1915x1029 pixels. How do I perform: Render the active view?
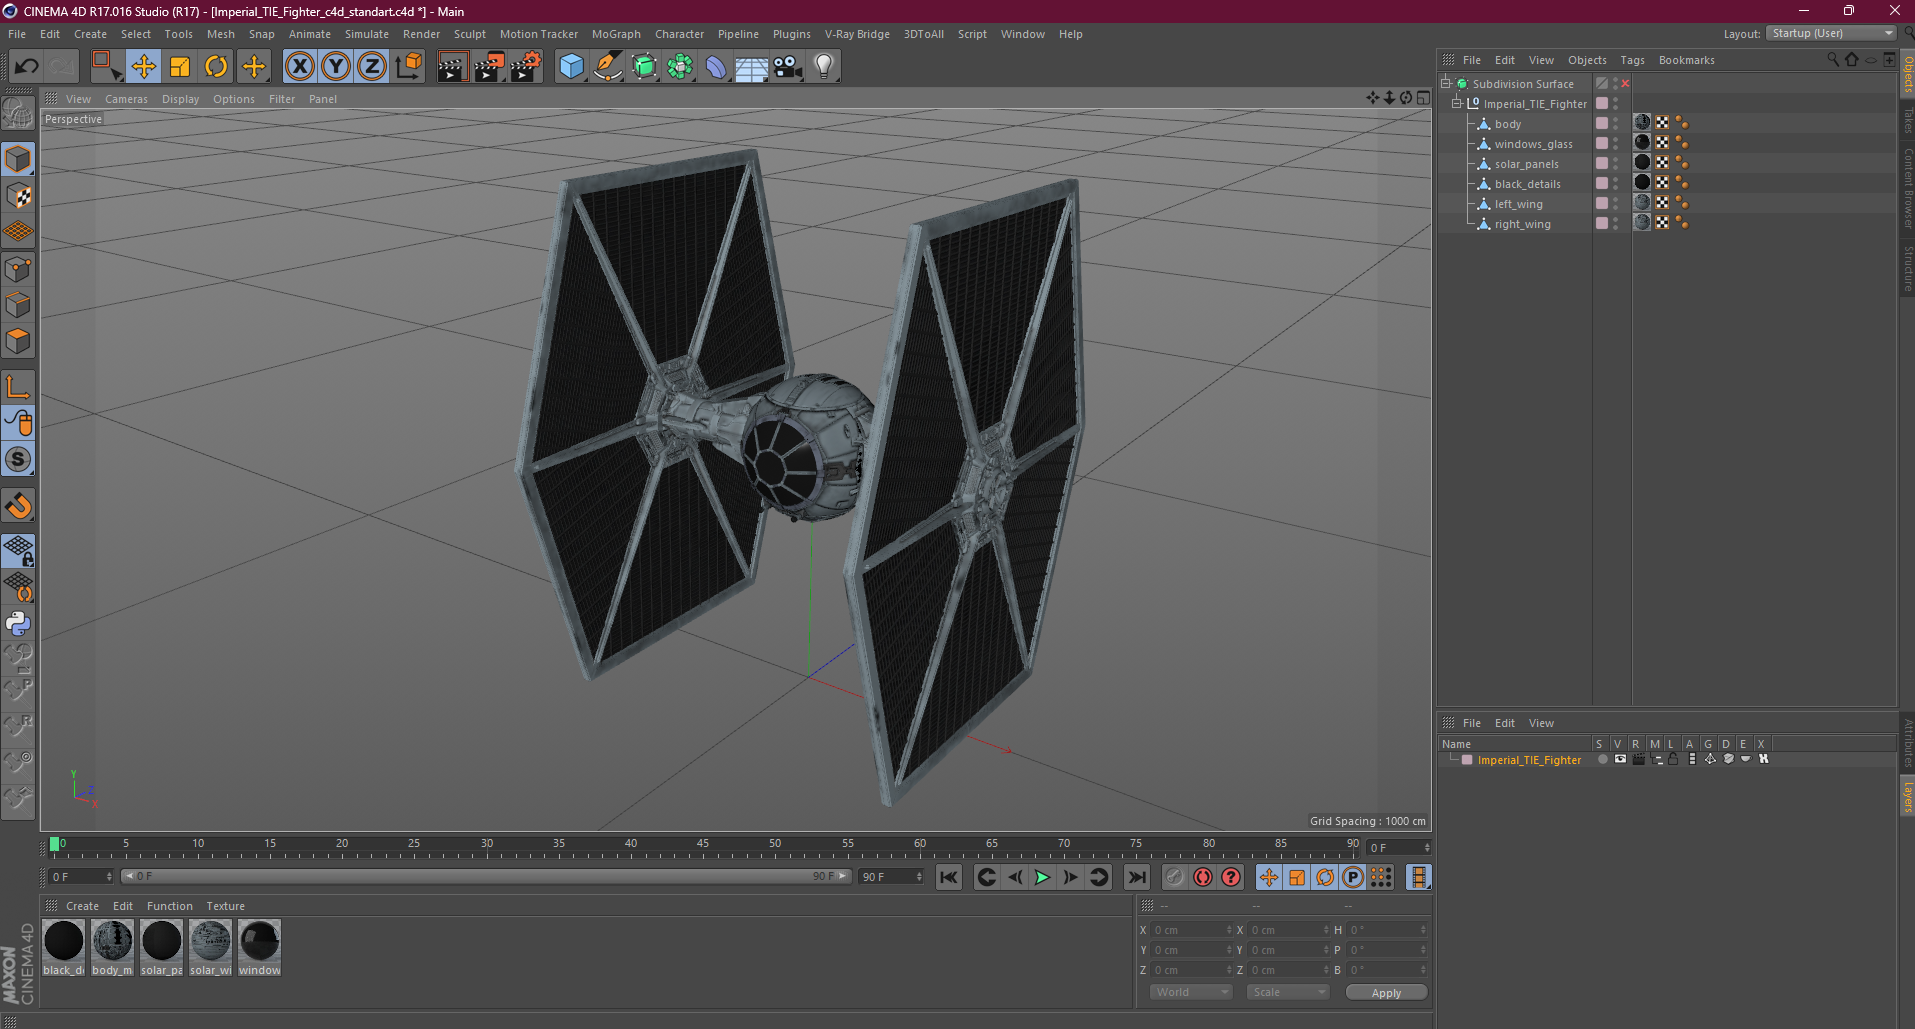tap(452, 67)
